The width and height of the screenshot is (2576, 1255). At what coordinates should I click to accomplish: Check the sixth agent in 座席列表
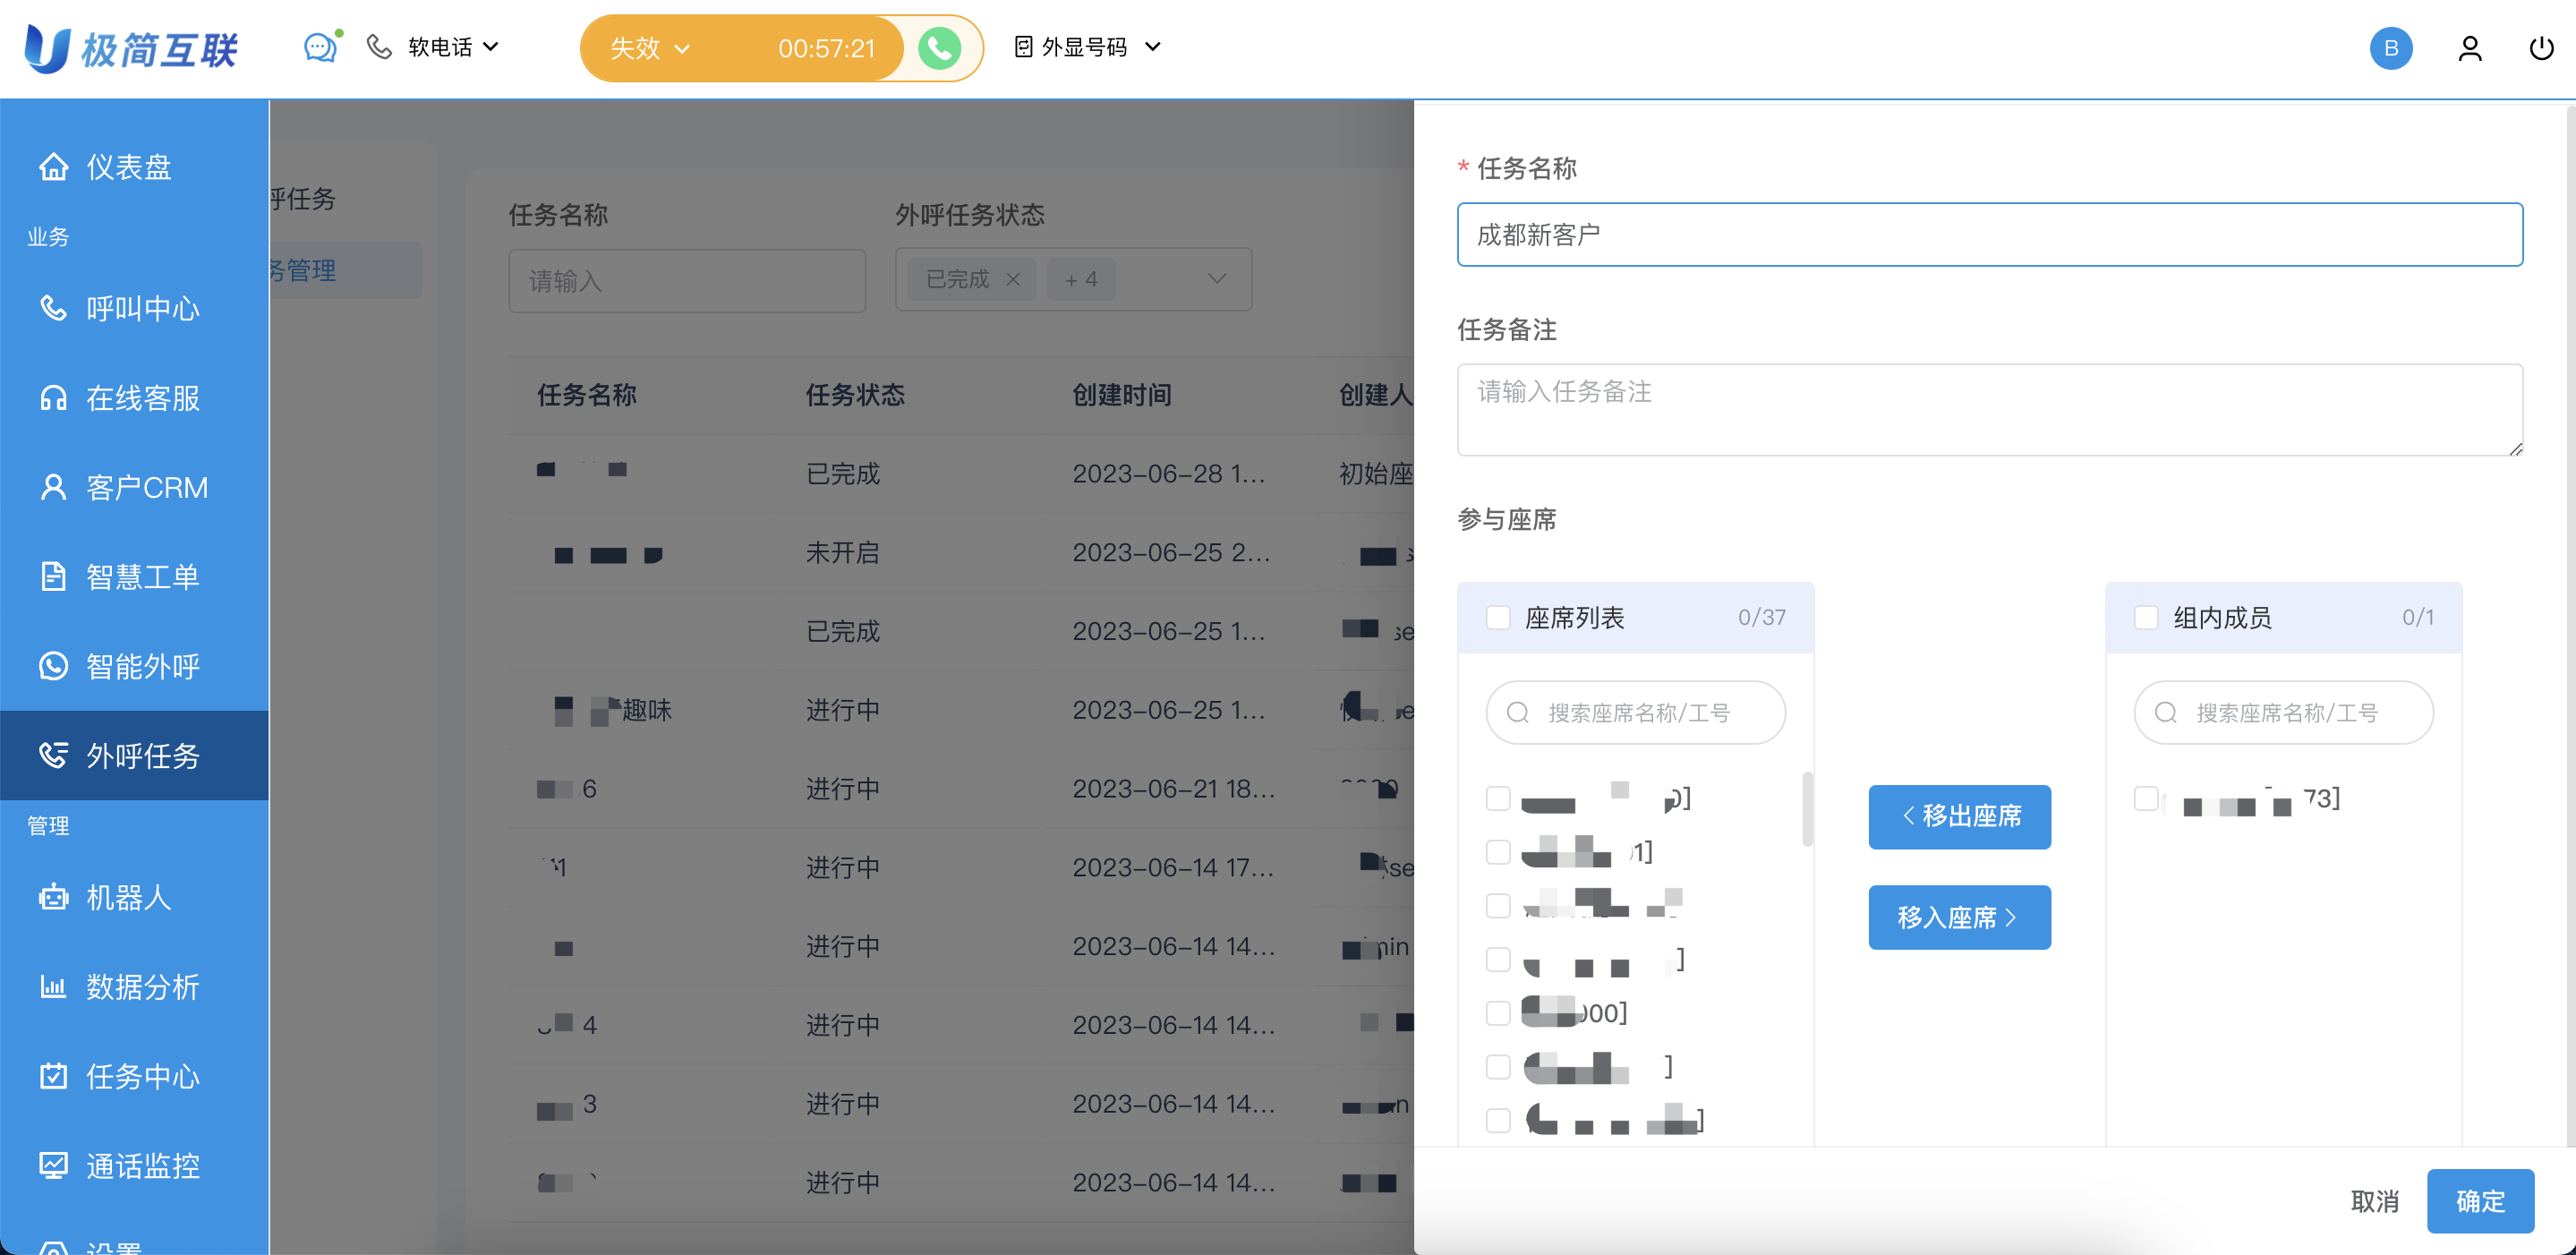1497,1066
